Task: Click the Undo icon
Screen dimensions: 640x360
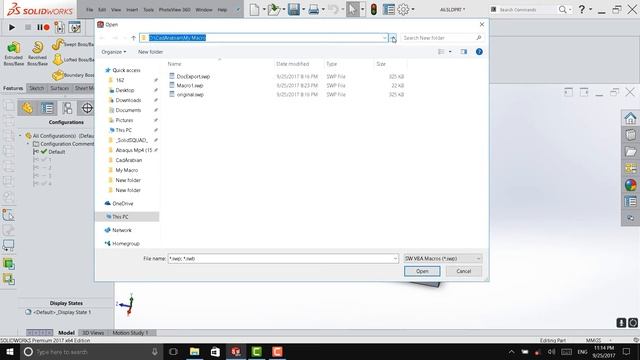Action: pyautogui.click(x=333, y=9)
